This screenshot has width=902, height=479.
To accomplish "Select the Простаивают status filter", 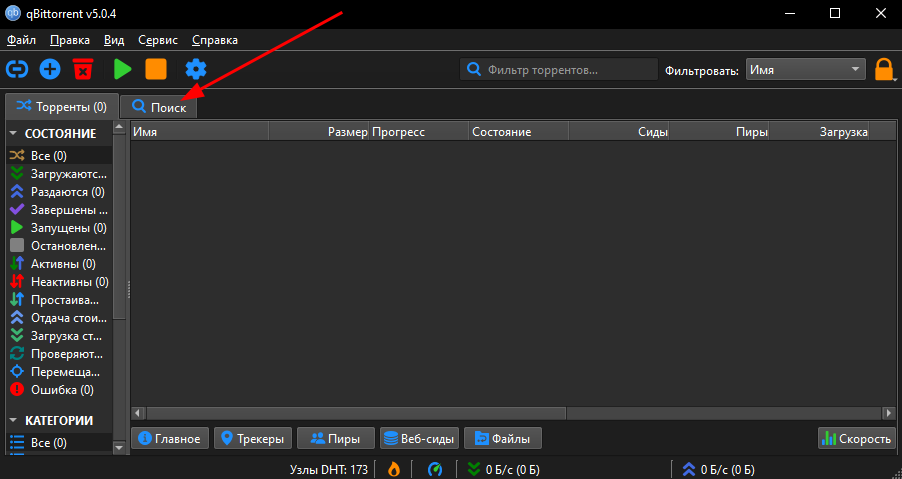I will [x=59, y=300].
